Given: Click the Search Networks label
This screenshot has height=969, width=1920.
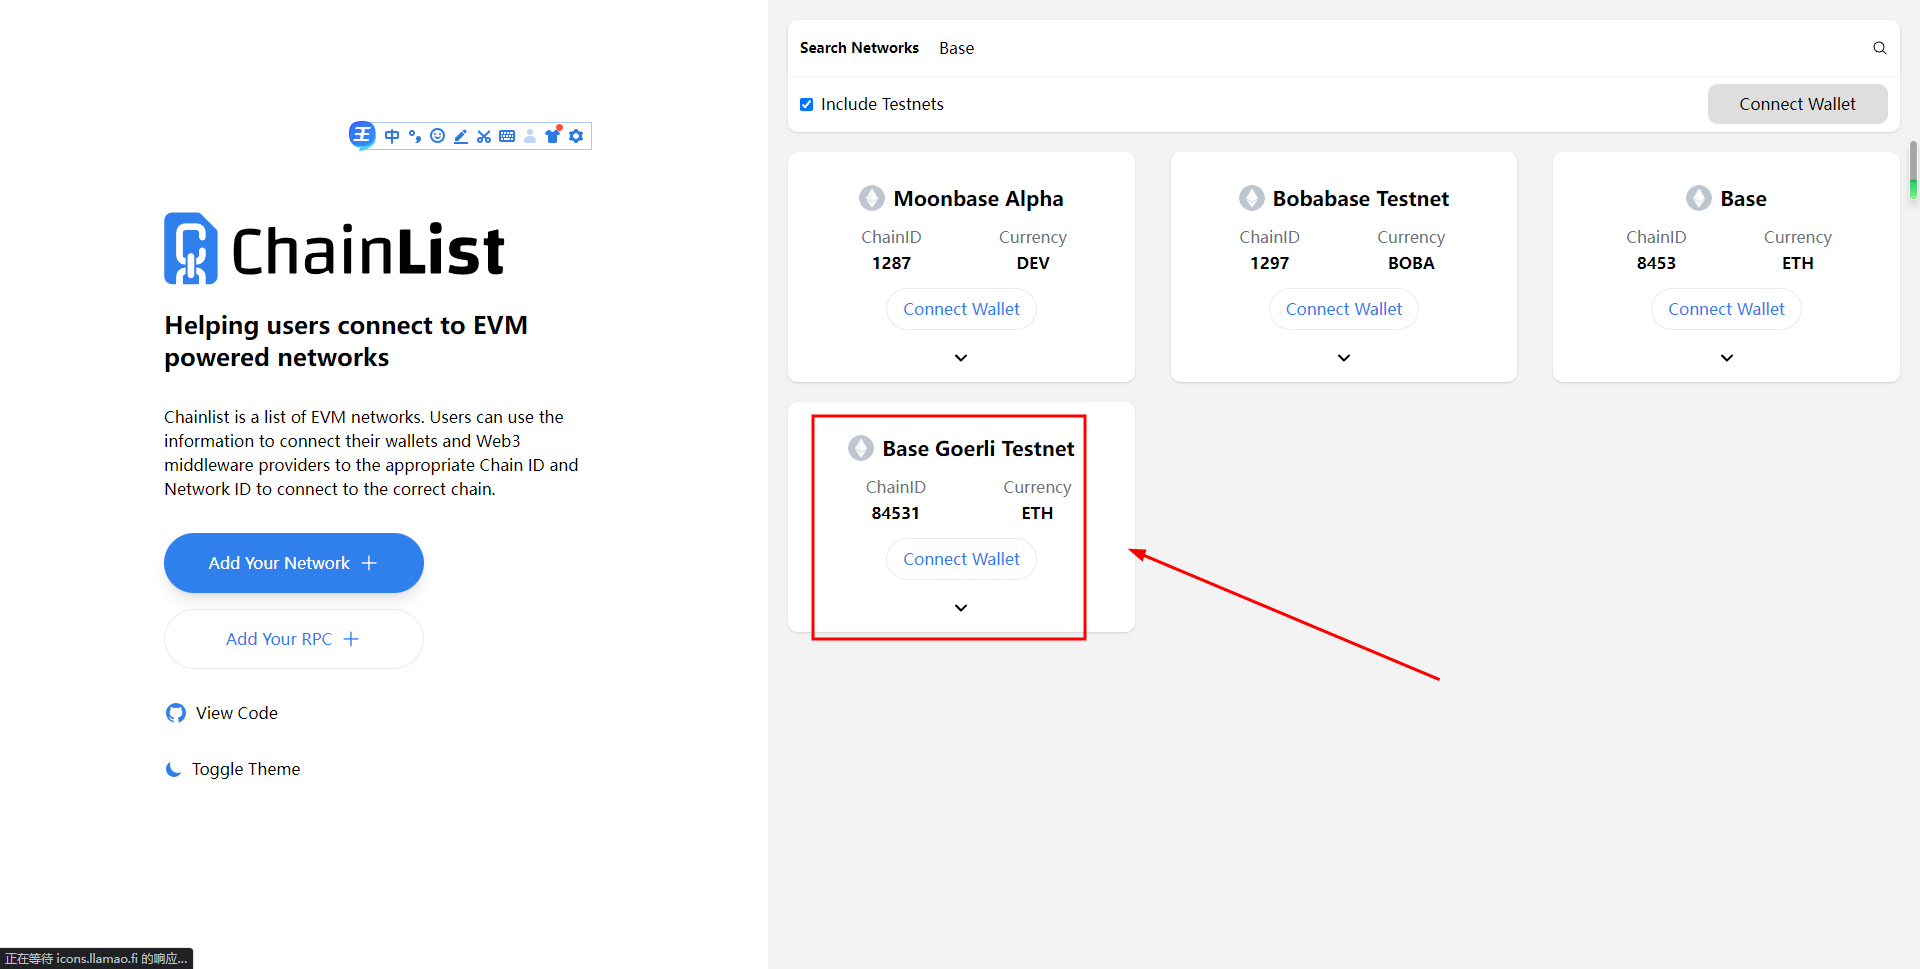Looking at the screenshot, I should [x=859, y=48].
